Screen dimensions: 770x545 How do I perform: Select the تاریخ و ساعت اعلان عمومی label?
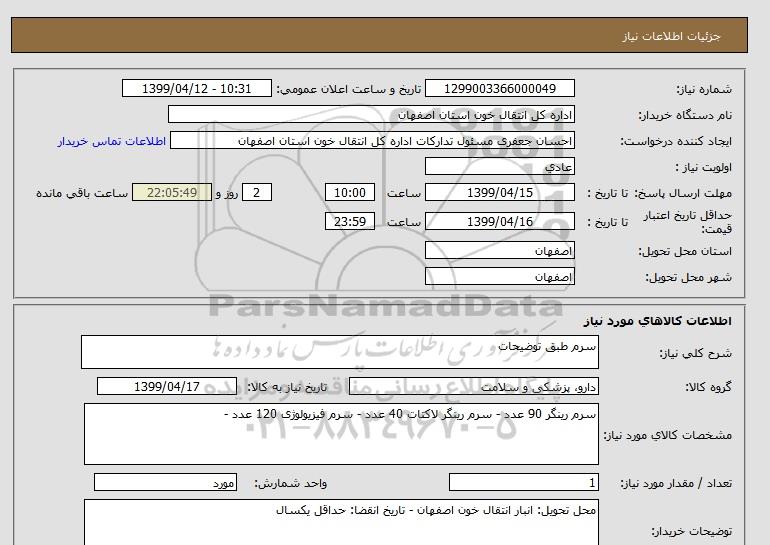tap(349, 89)
